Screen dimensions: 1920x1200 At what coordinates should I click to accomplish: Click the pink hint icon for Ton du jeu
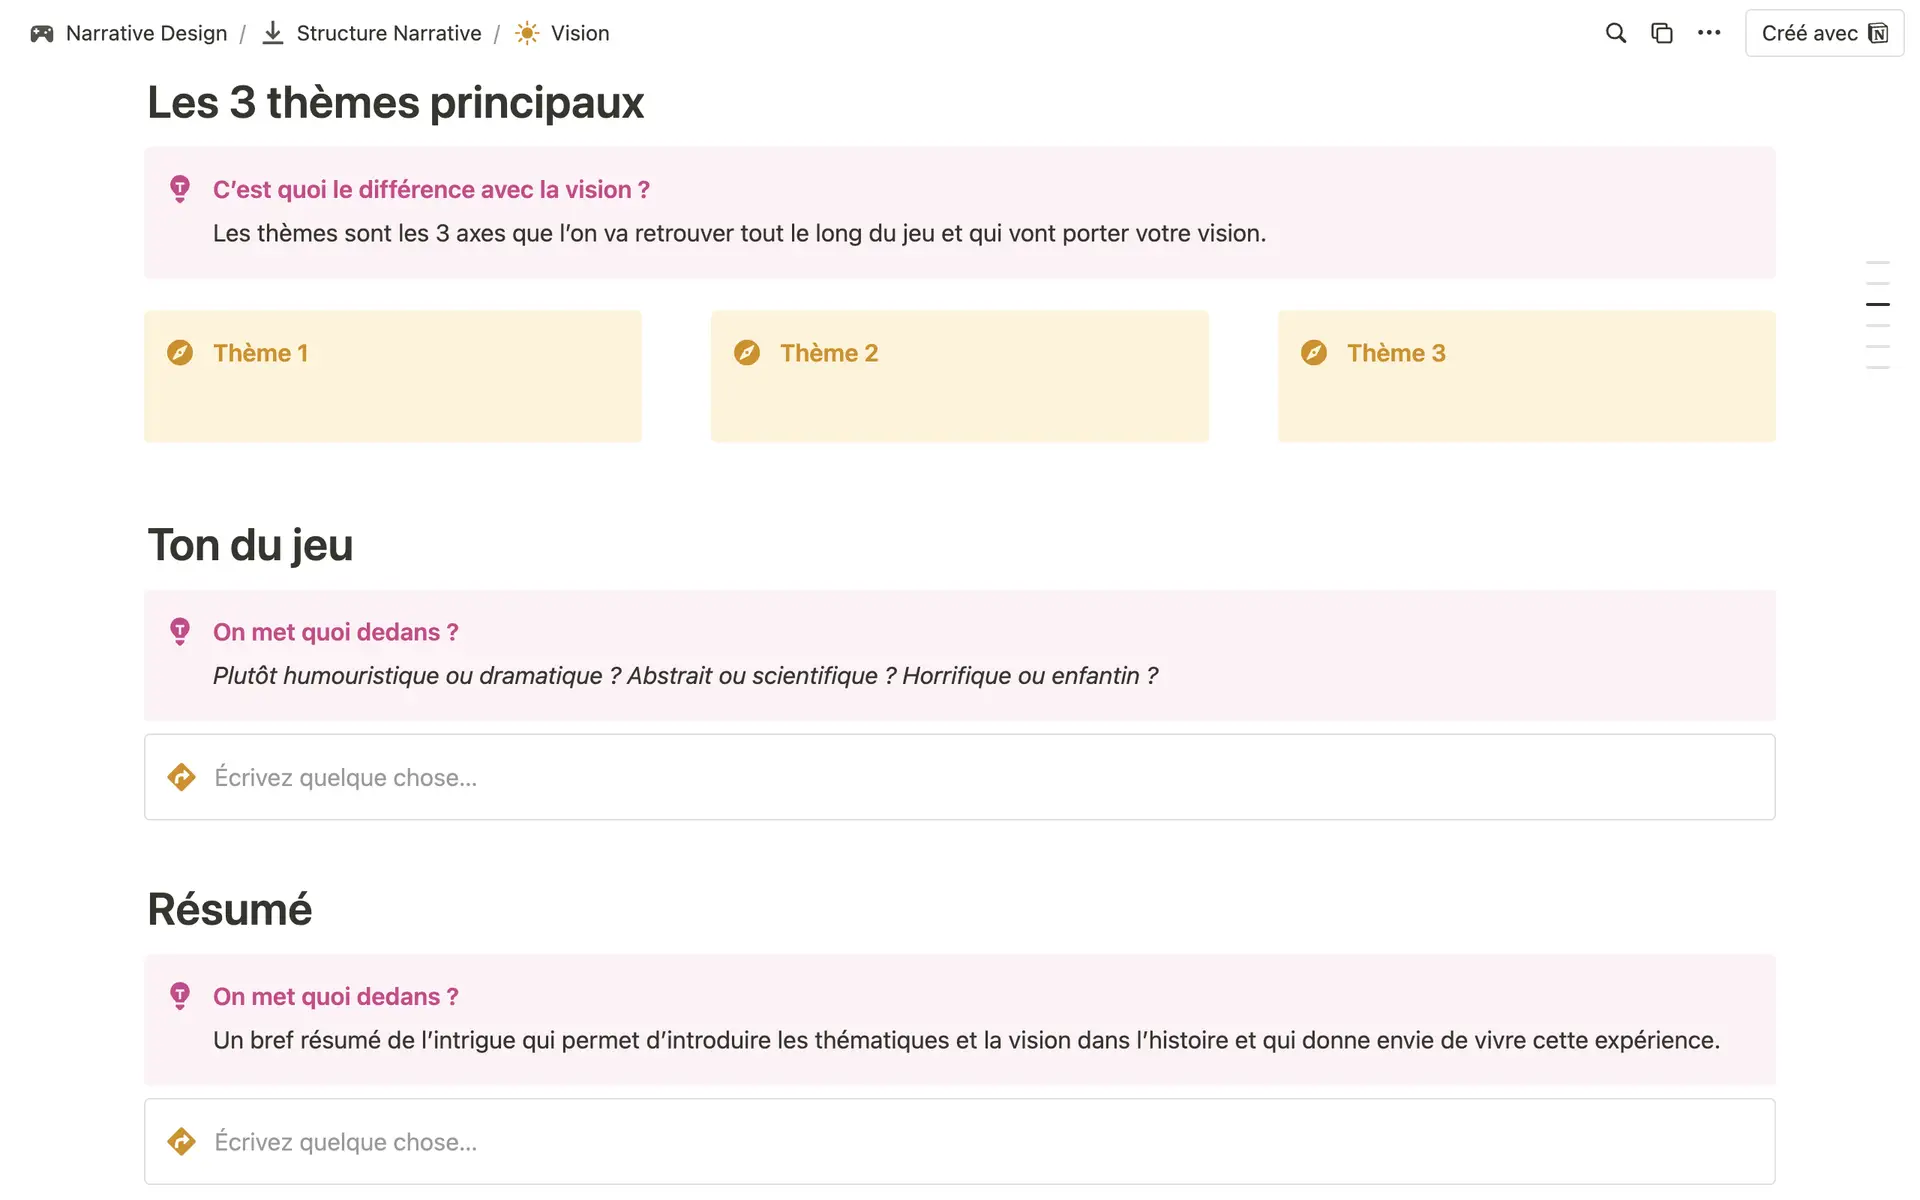[x=180, y=632]
